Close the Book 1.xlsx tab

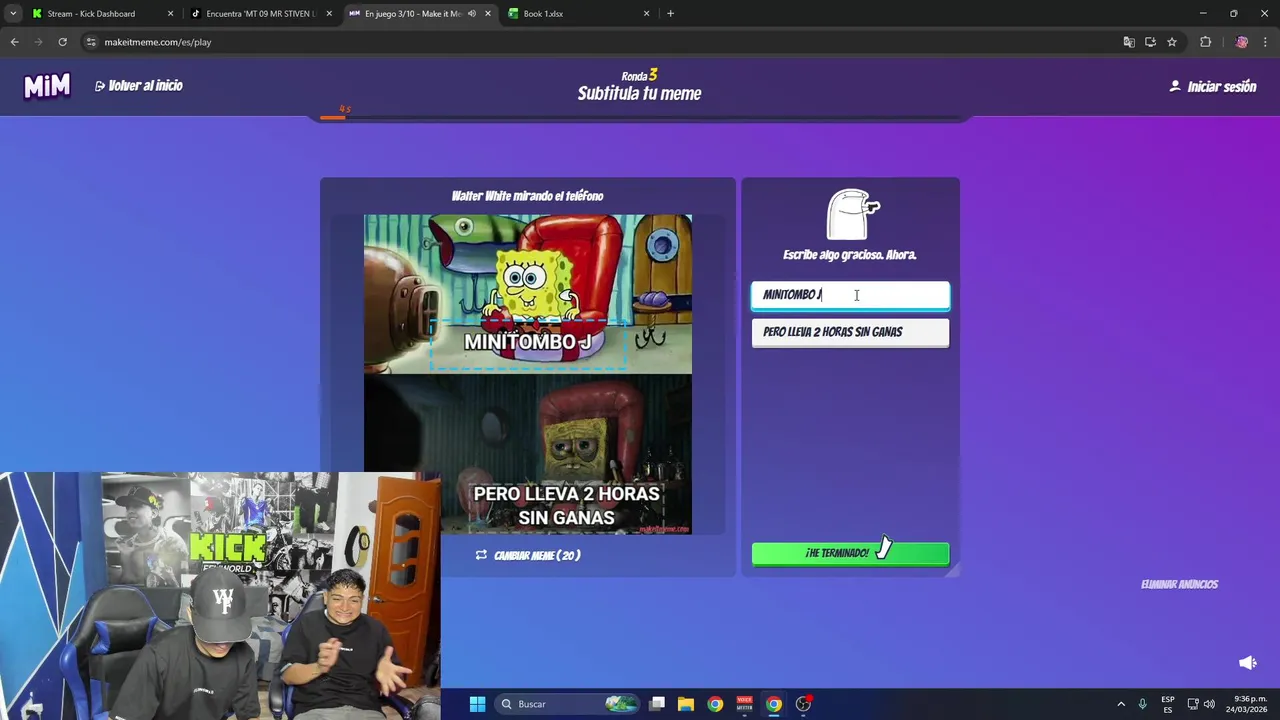[x=646, y=14]
